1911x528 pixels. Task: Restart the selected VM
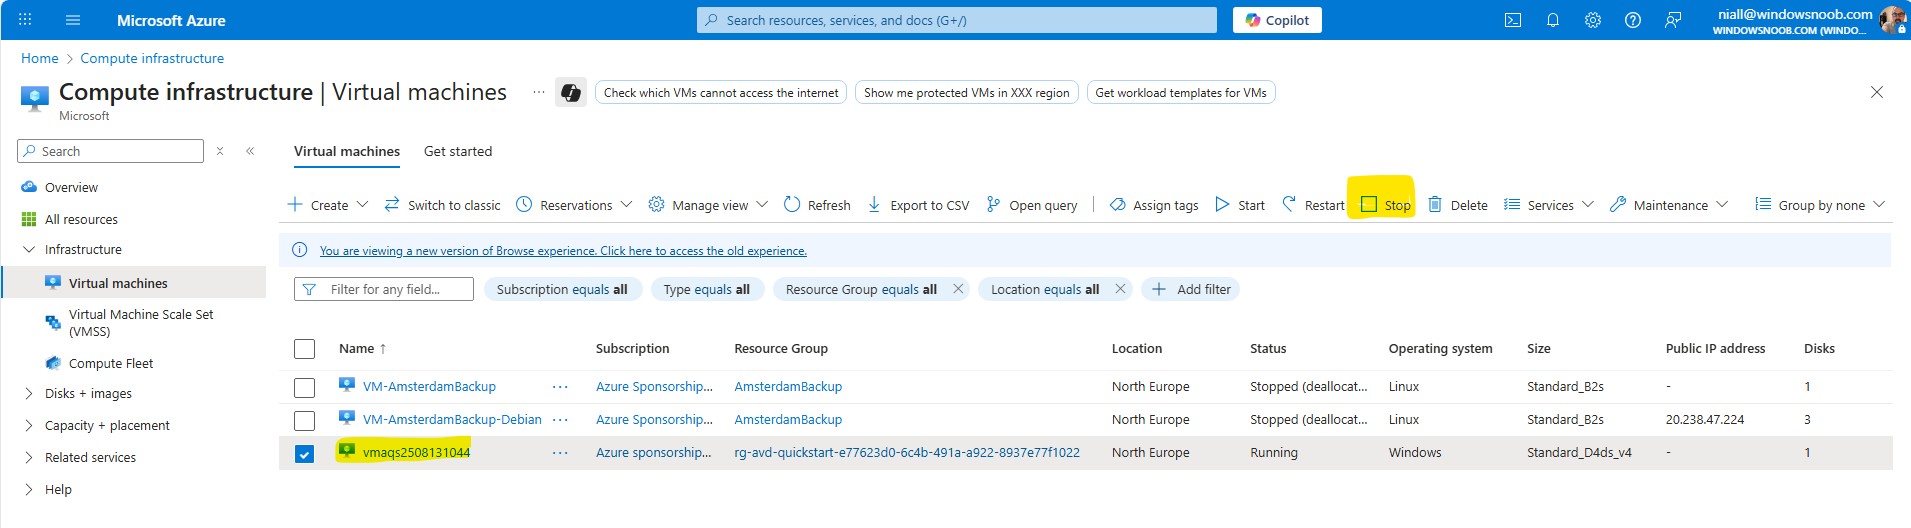(x=1313, y=205)
